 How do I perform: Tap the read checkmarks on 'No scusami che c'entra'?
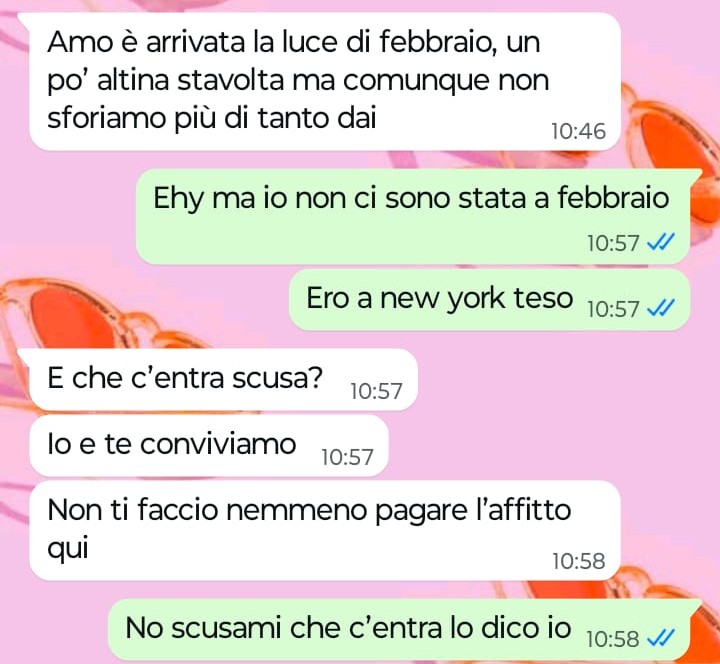click(x=661, y=638)
